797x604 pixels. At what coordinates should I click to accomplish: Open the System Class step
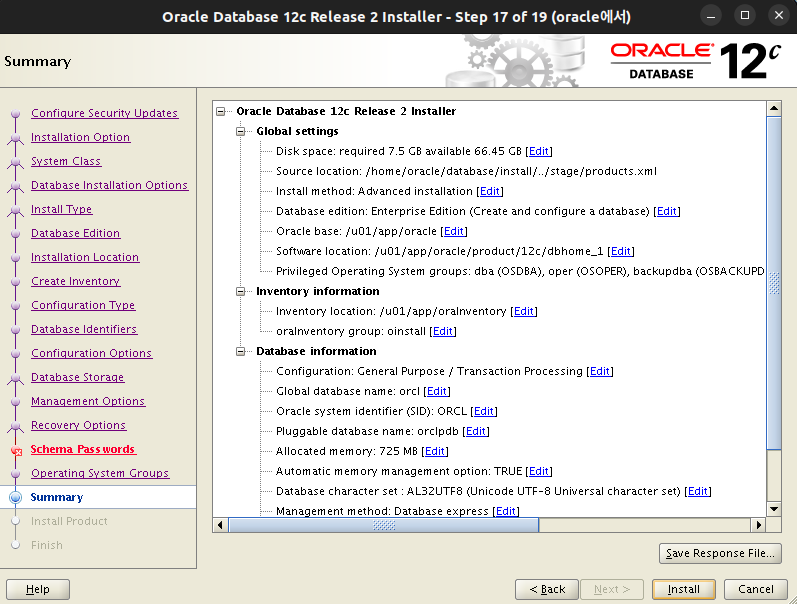pyautogui.click(x=66, y=161)
